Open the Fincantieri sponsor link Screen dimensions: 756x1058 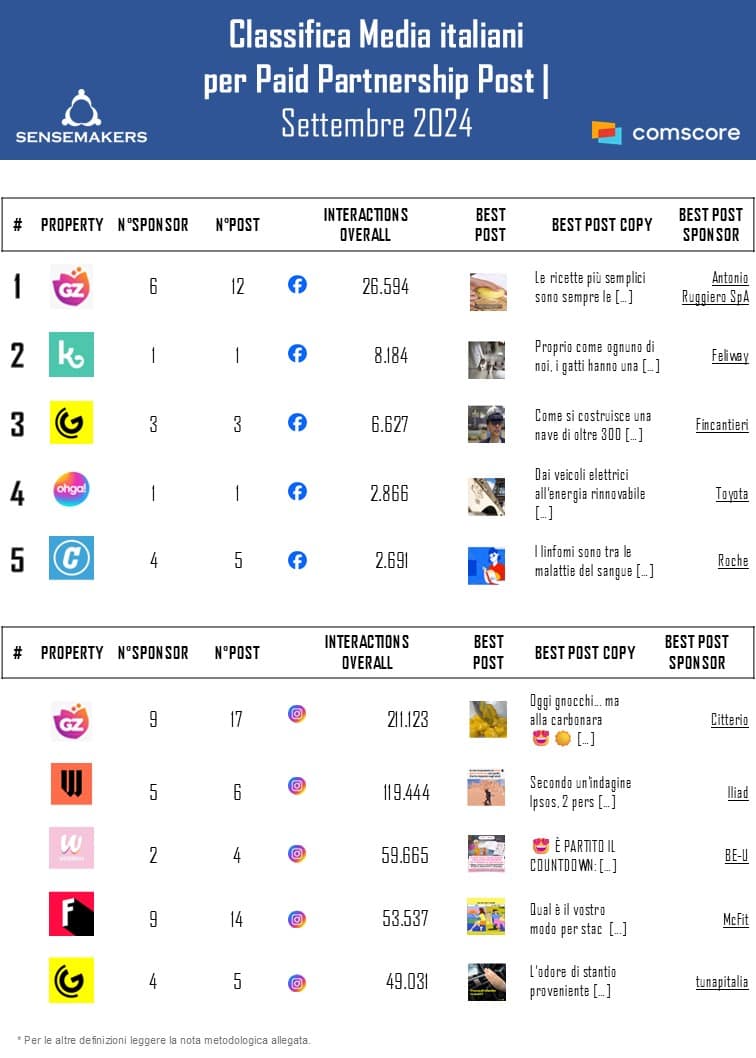click(722, 424)
